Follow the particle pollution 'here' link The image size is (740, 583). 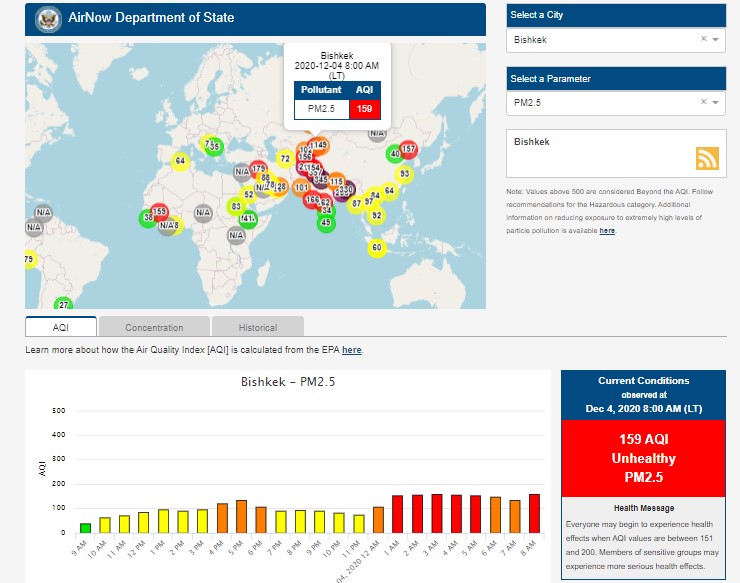point(607,230)
